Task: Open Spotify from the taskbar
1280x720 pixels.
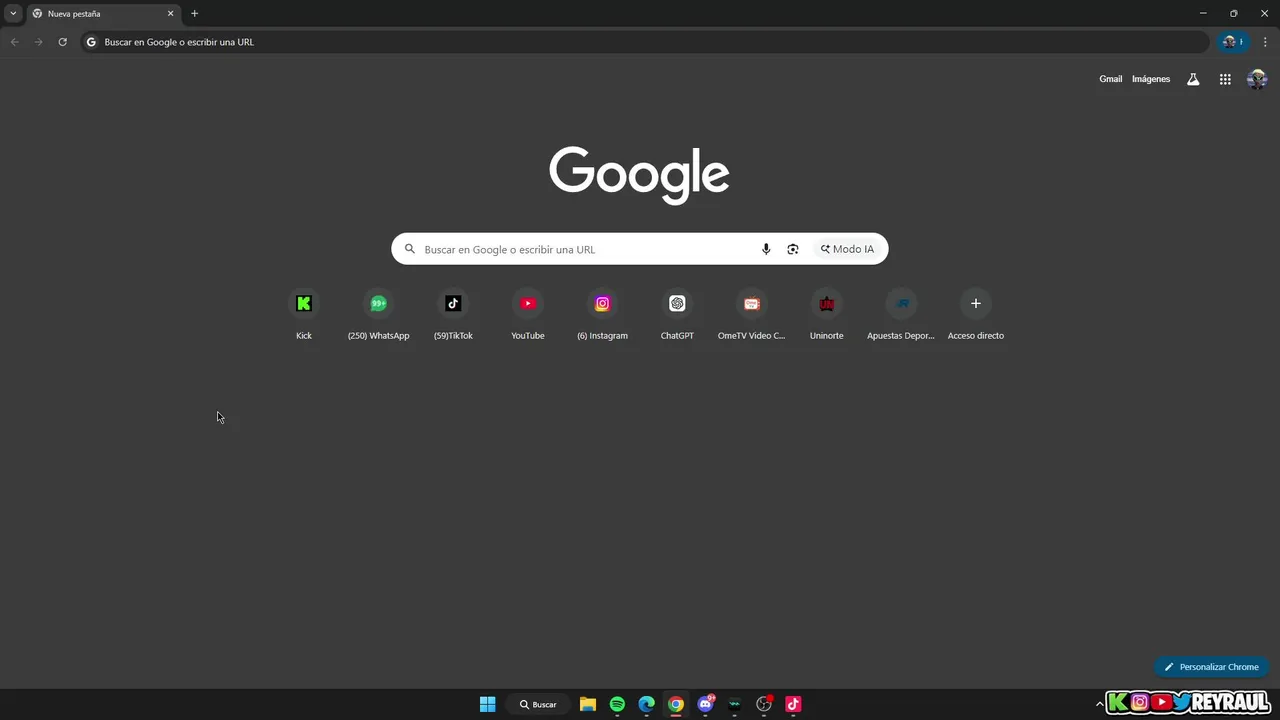Action: [617, 704]
